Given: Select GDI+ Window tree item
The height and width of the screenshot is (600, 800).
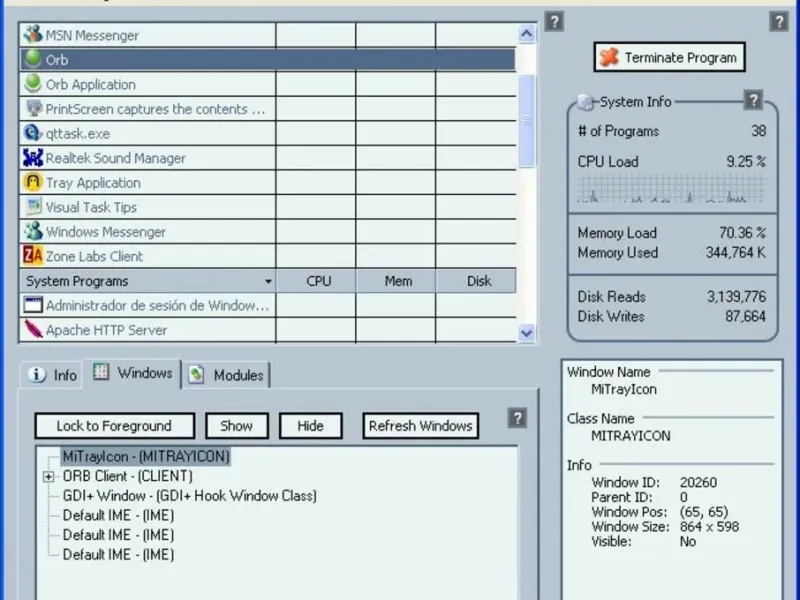Looking at the screenshot, I should tap(189, 495).
